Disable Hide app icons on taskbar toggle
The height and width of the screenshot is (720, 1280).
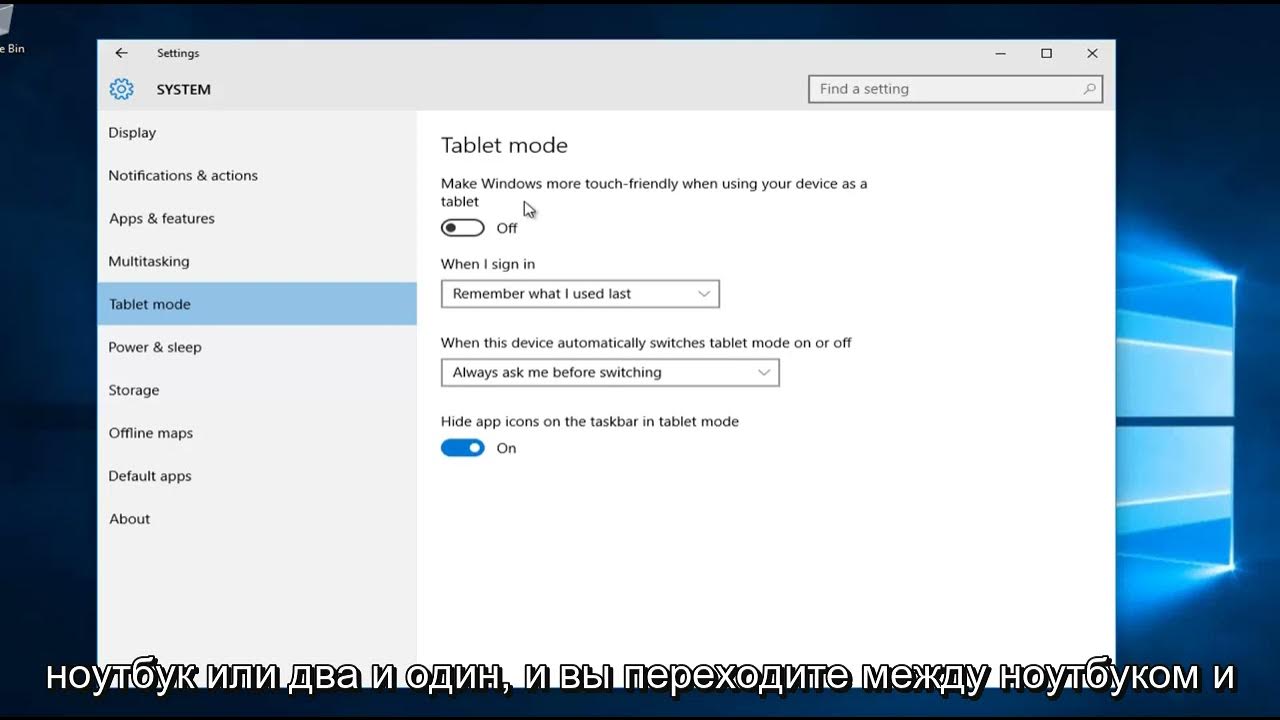tap(462, 448)
